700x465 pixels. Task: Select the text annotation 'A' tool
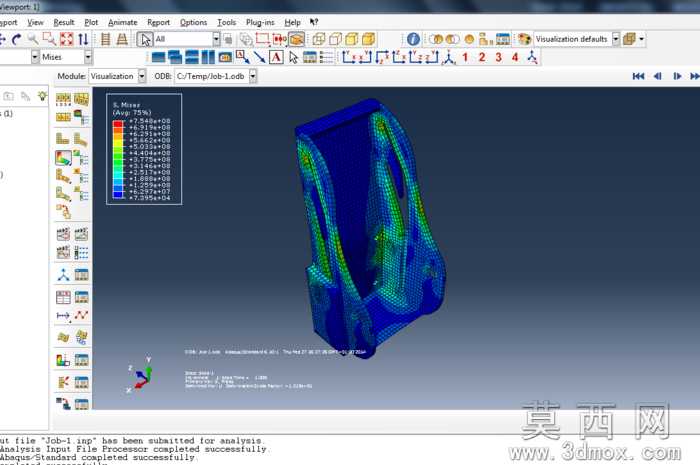276,57
